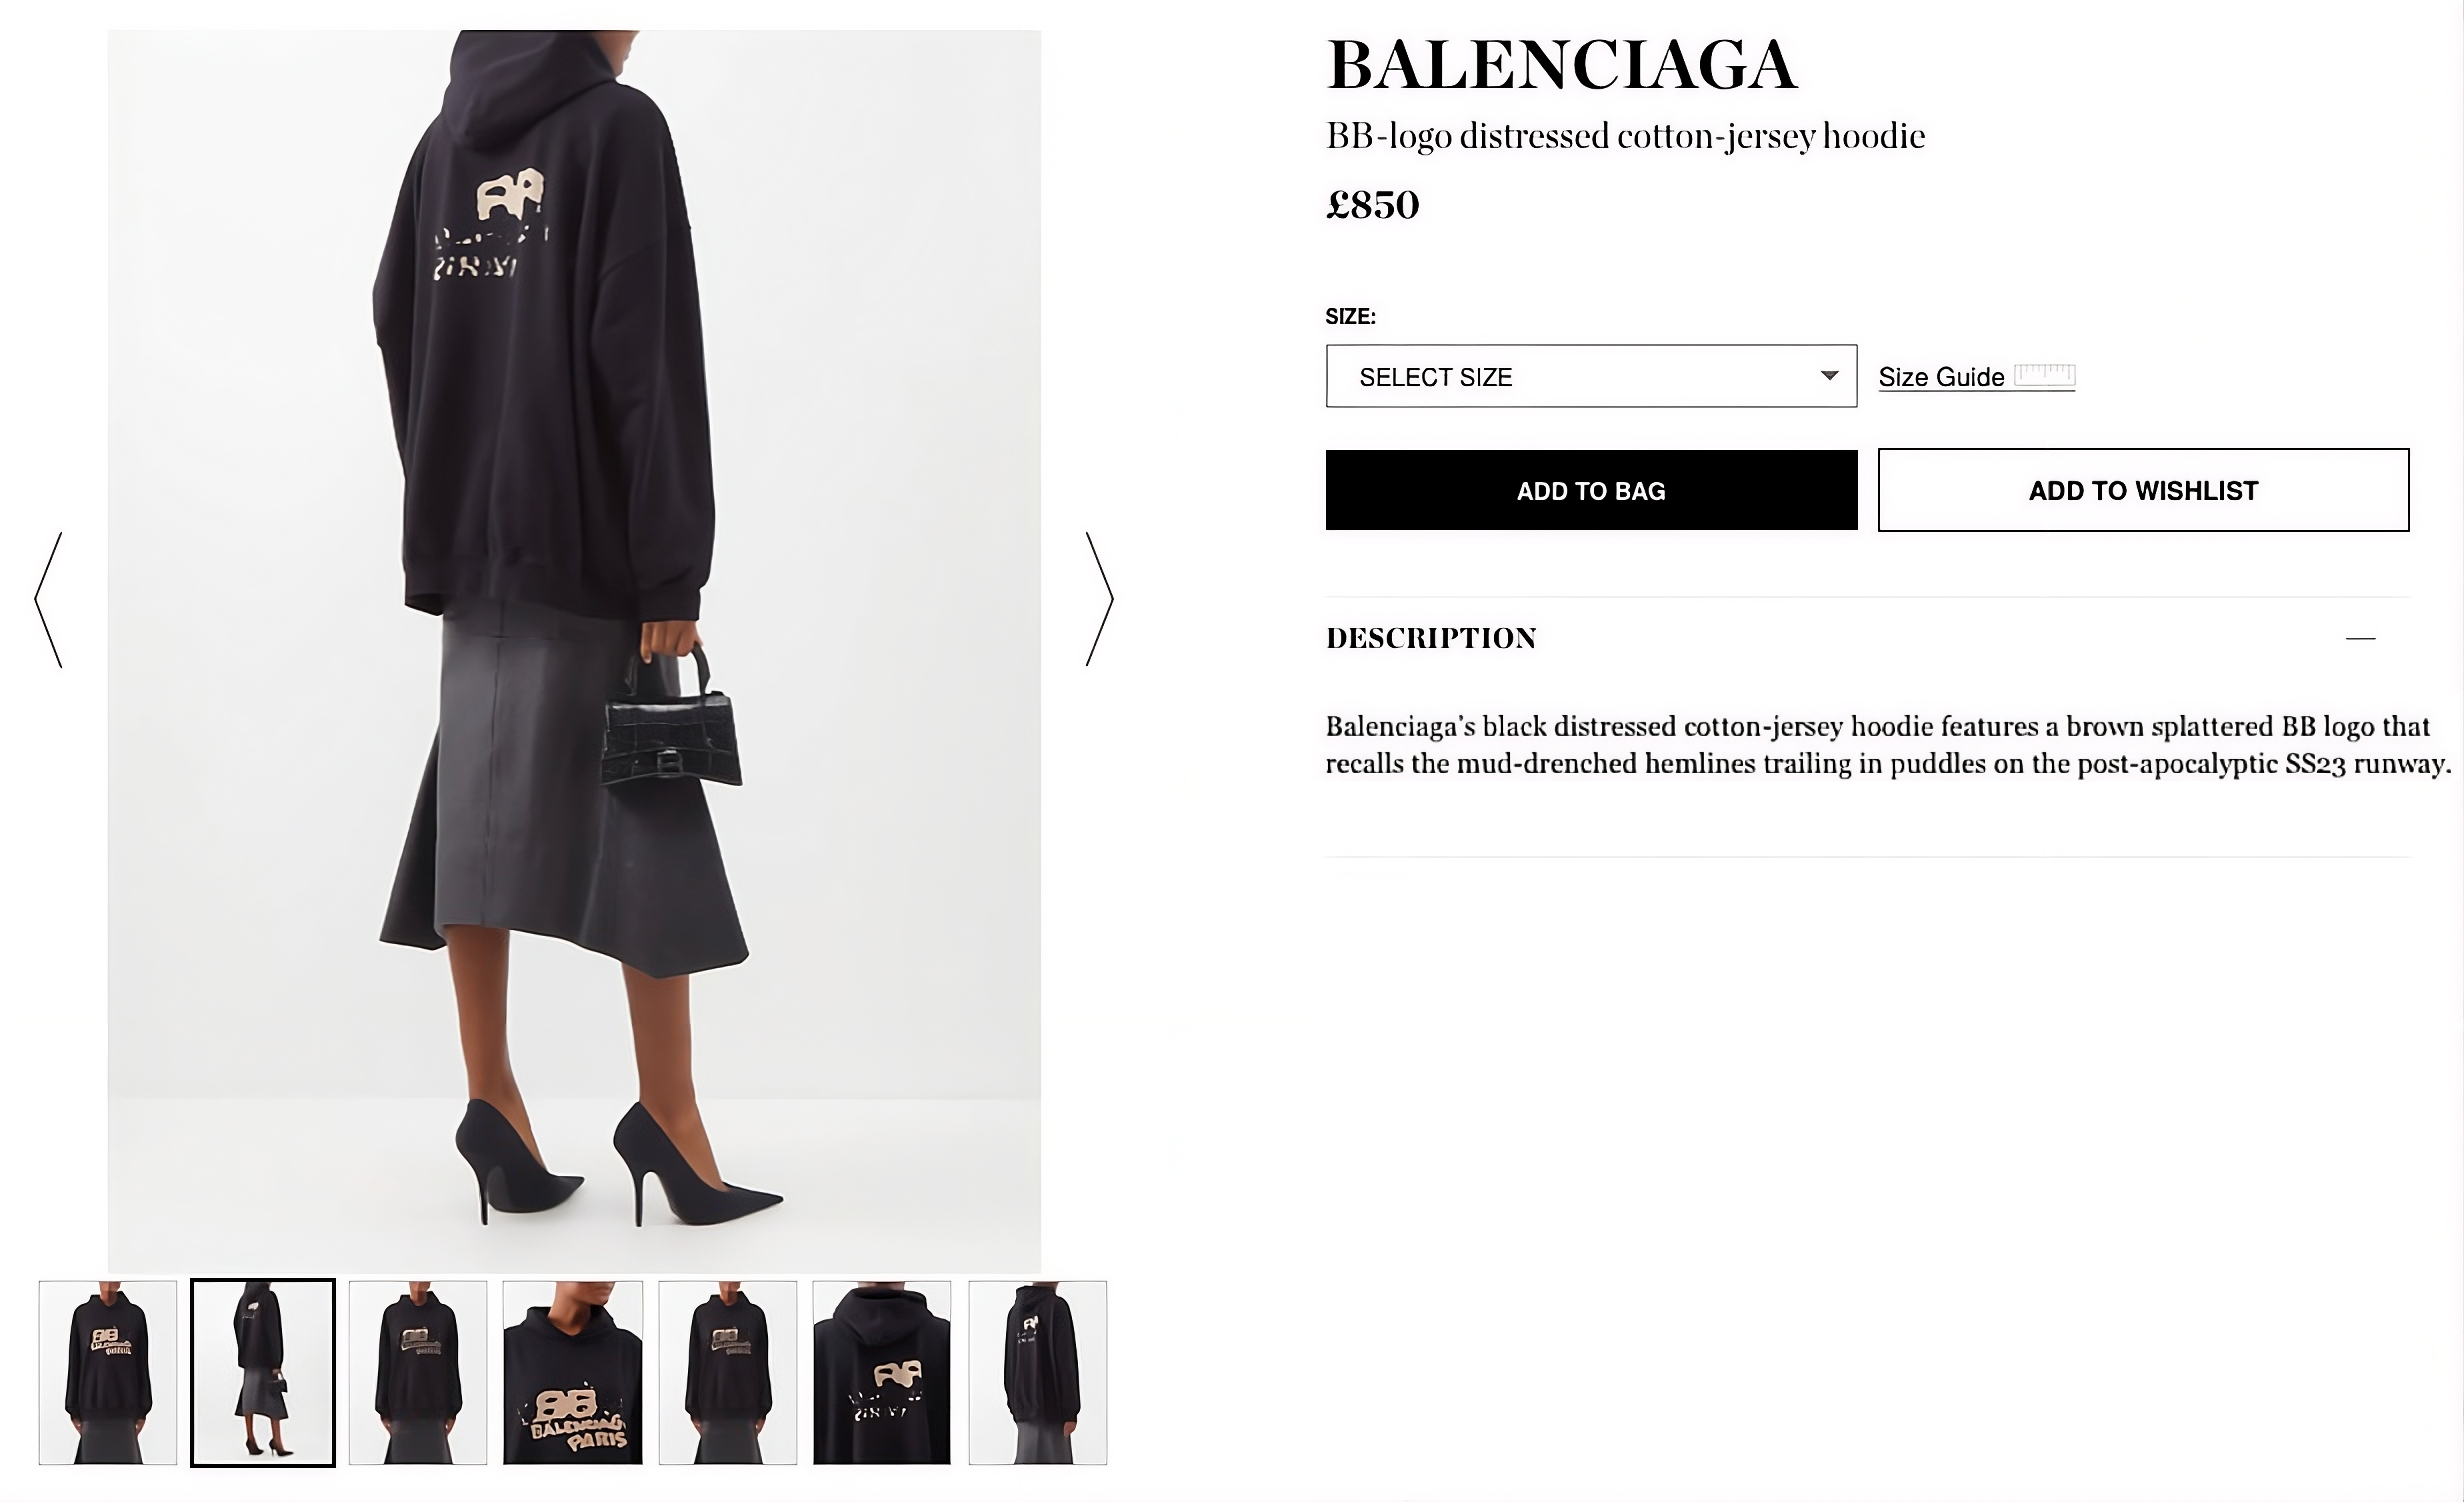The width and height of the screenshot is (2464, 1502).
Task: Select the fifth thumbnail of hoodie front
Action: click(728, 1372)
